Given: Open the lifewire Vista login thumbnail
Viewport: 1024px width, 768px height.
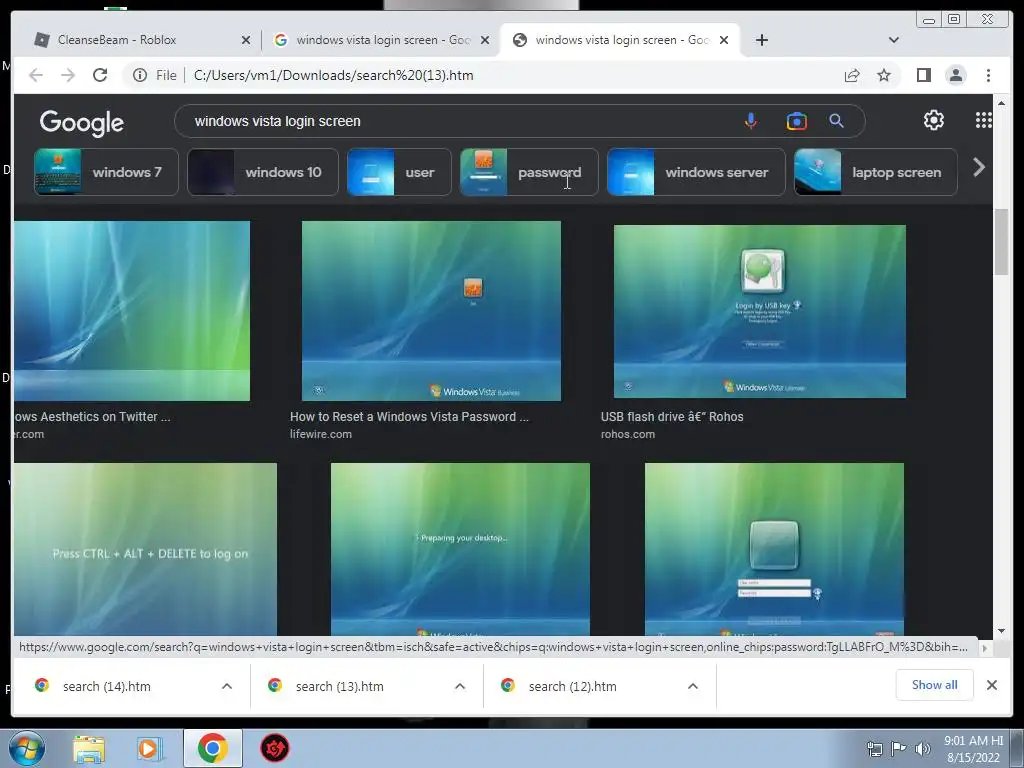Looking at the screenshot, I should click(431, 311).
